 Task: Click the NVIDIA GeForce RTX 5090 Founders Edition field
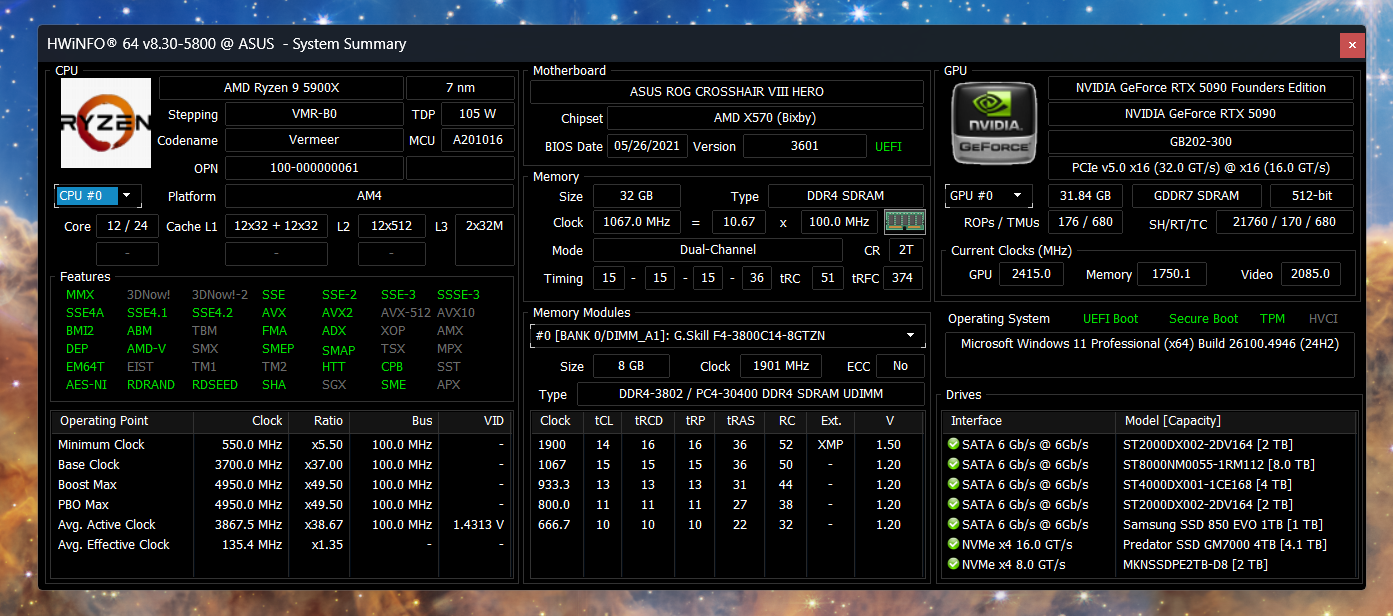(1201, 88)
